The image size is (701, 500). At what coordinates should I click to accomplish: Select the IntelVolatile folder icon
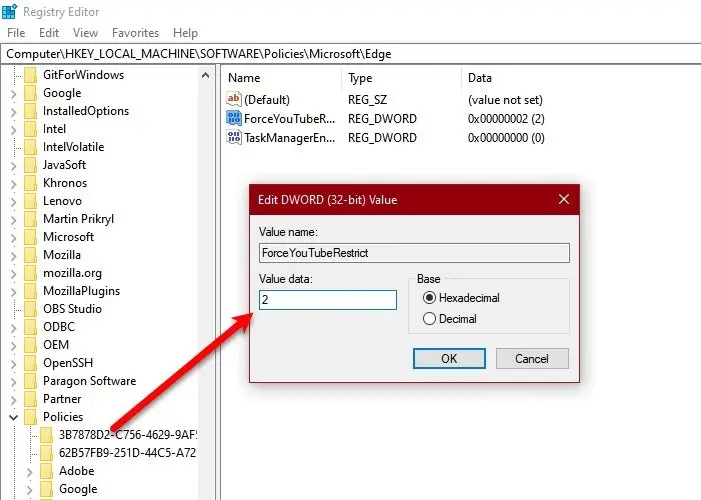pyautogui.click(x=30, y=147)
